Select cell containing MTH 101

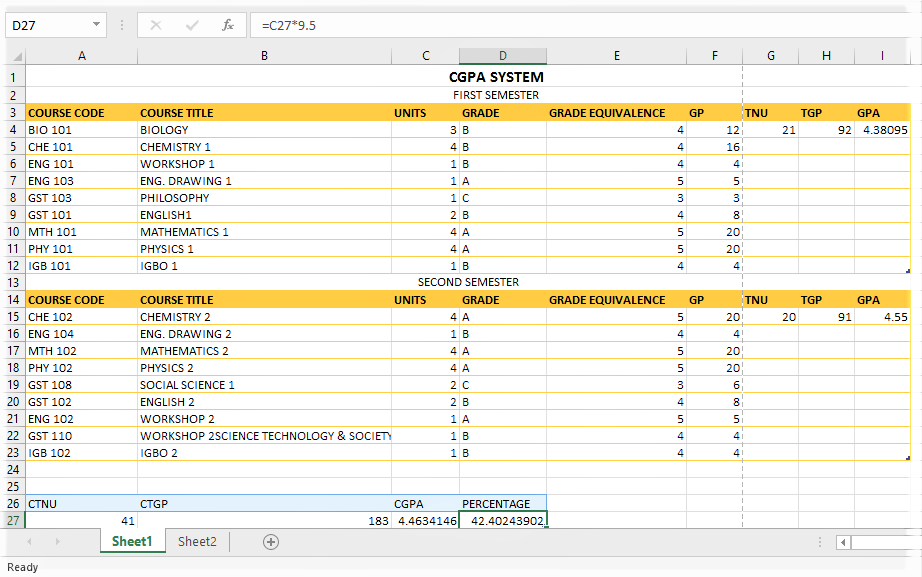click(82, 232)
